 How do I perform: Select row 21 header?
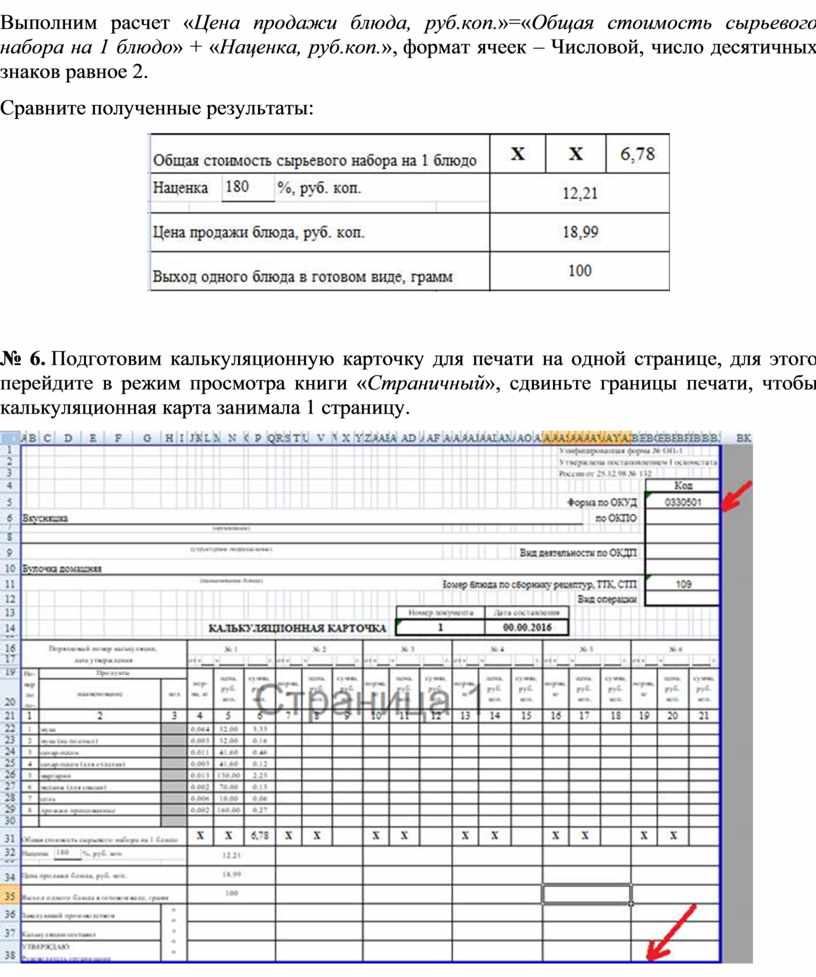coord(10,716)
